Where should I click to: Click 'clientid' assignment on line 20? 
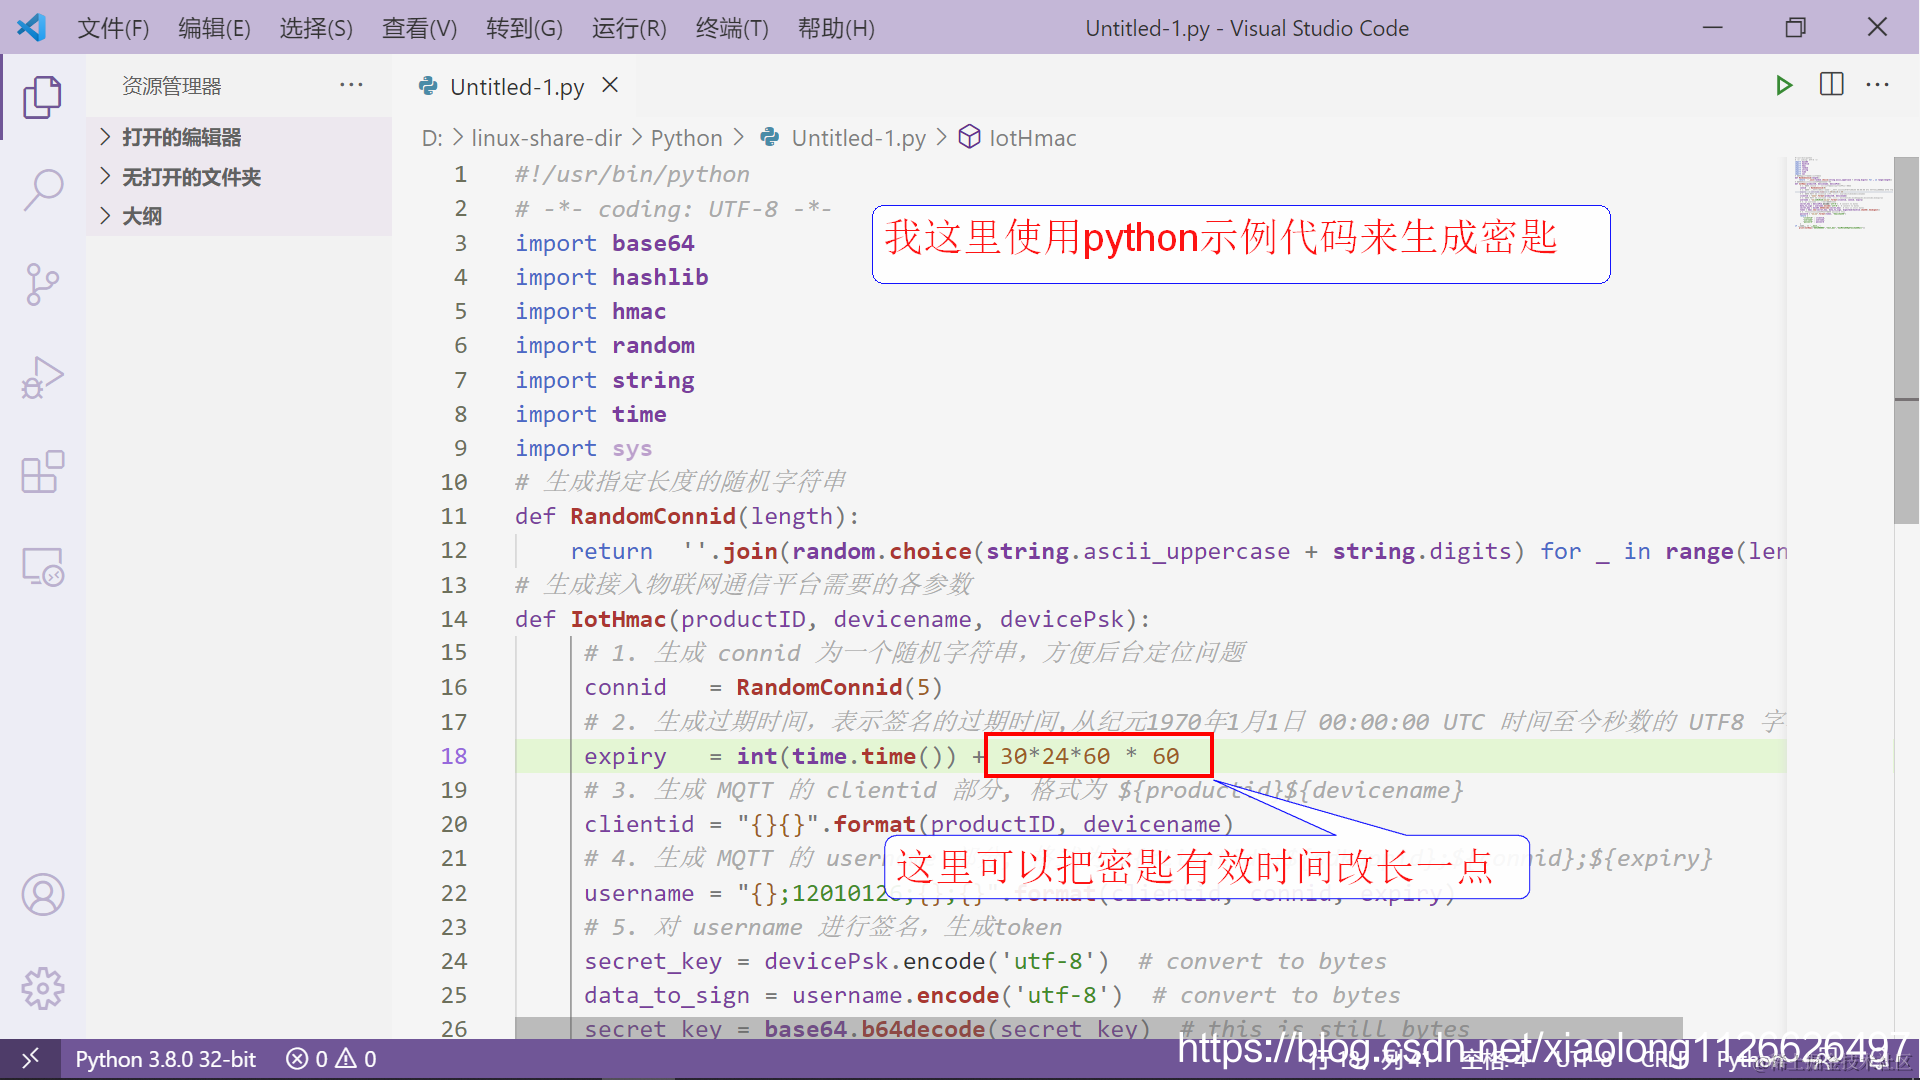point(908,824)
